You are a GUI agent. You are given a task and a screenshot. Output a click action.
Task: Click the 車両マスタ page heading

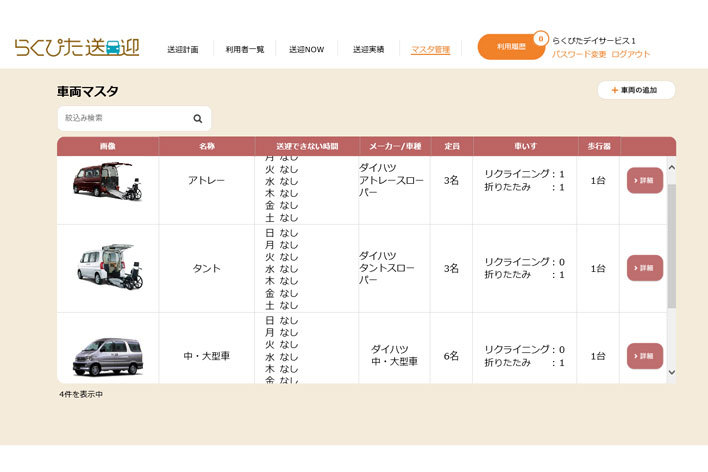(x=88, y=92)
